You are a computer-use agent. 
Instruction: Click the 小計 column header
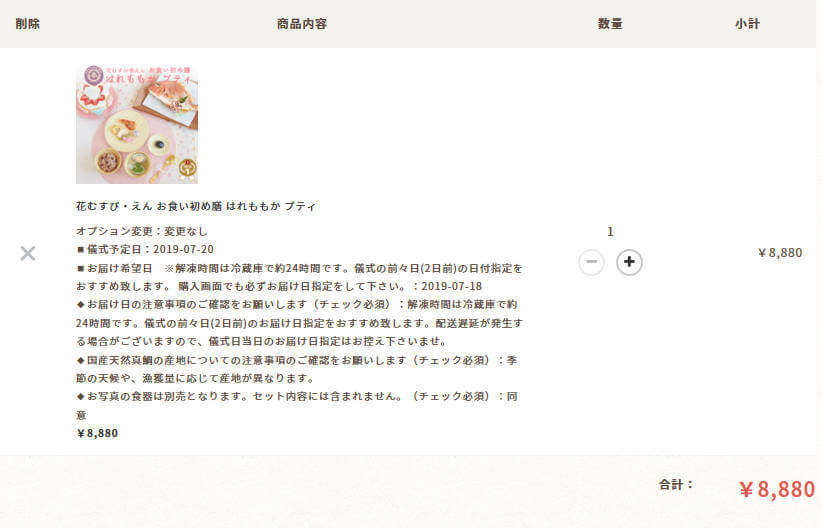pos(747,24)
